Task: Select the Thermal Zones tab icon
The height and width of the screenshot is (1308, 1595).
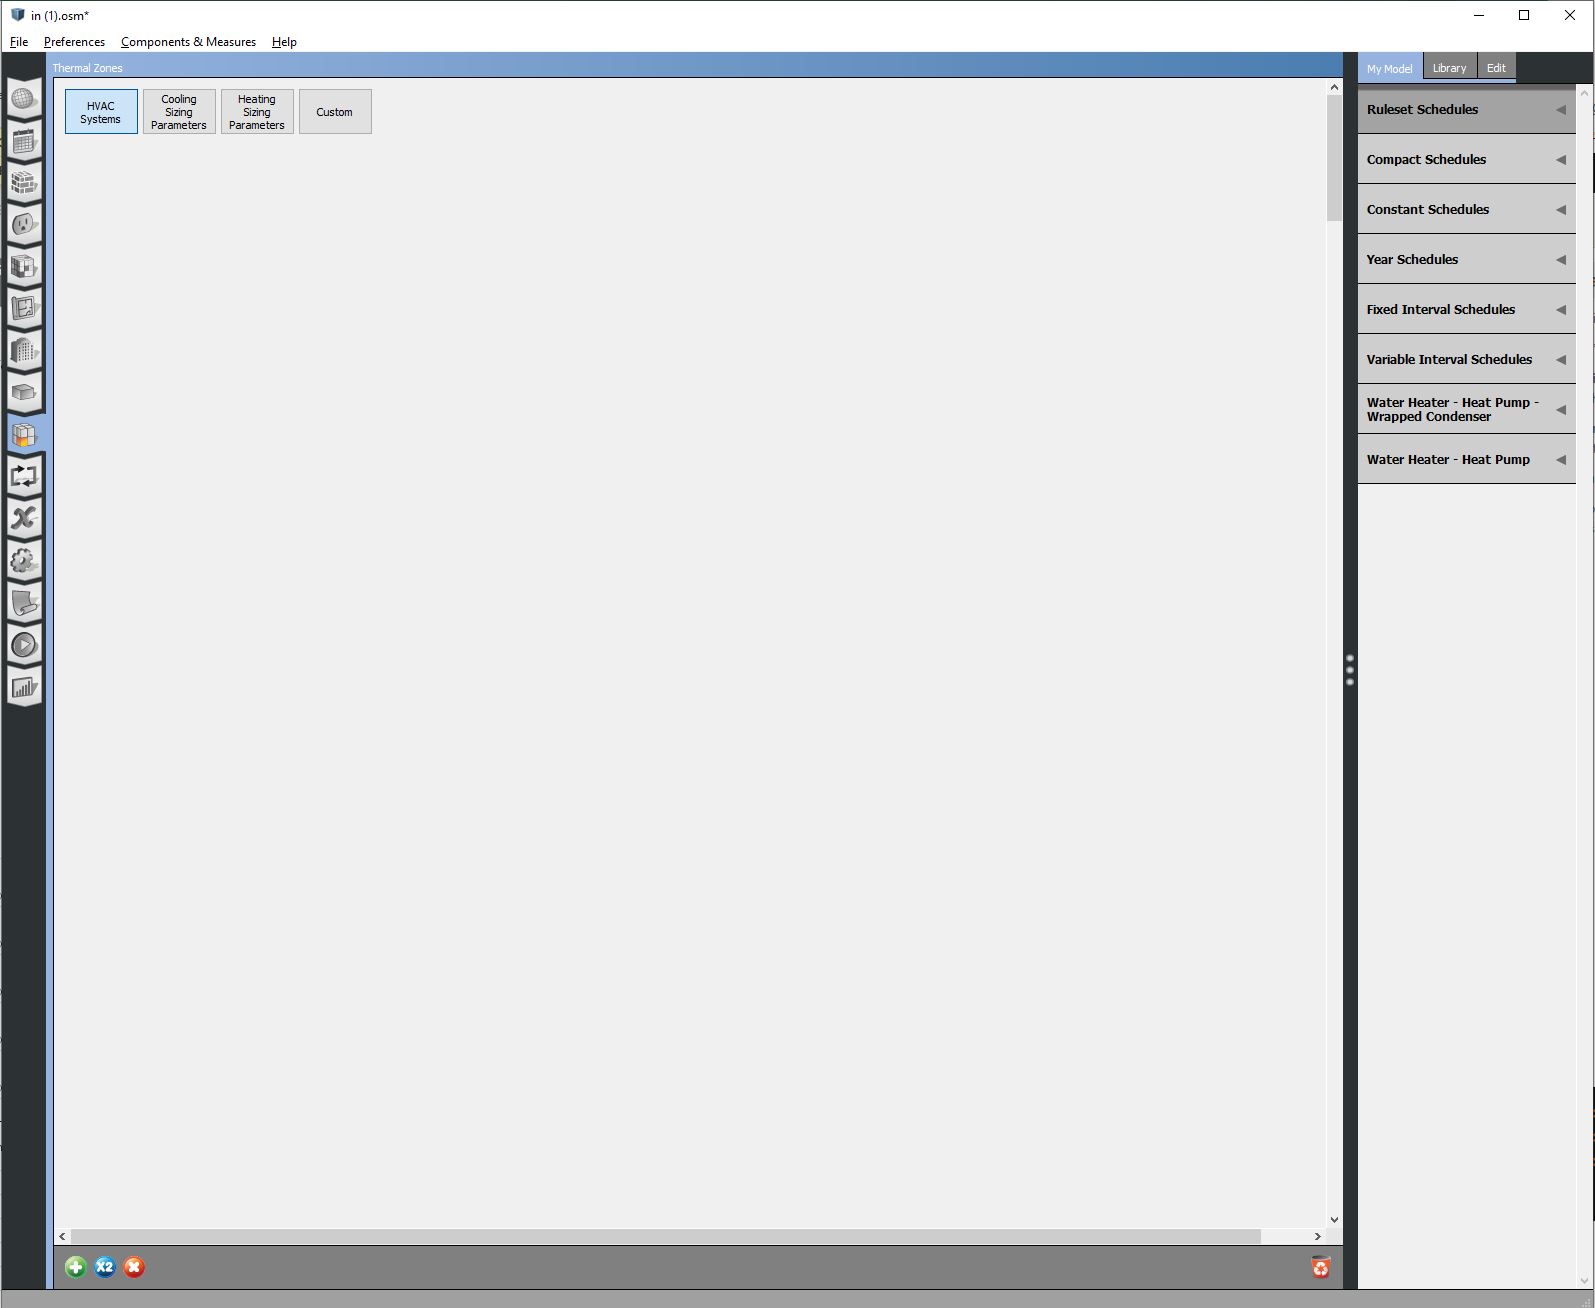Action: (x=24, y=435)
